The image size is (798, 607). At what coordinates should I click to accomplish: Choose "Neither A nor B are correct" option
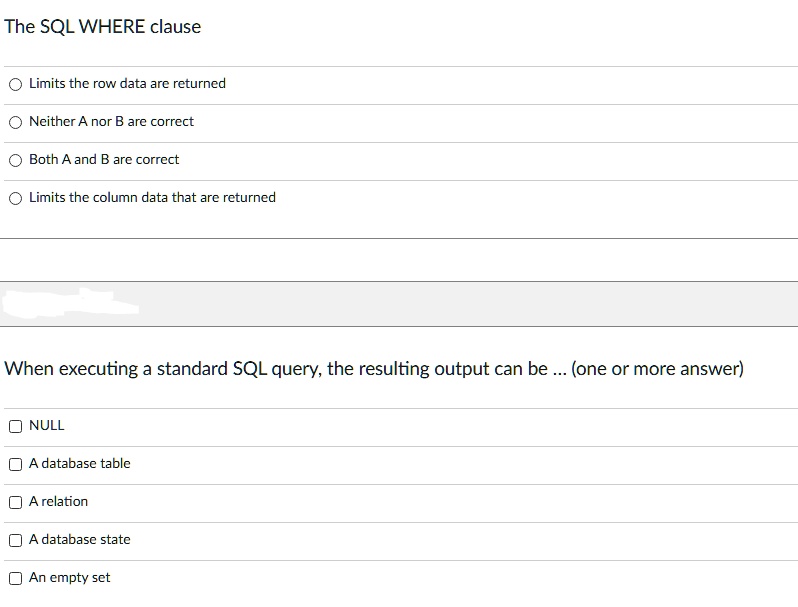pos(15,122)
